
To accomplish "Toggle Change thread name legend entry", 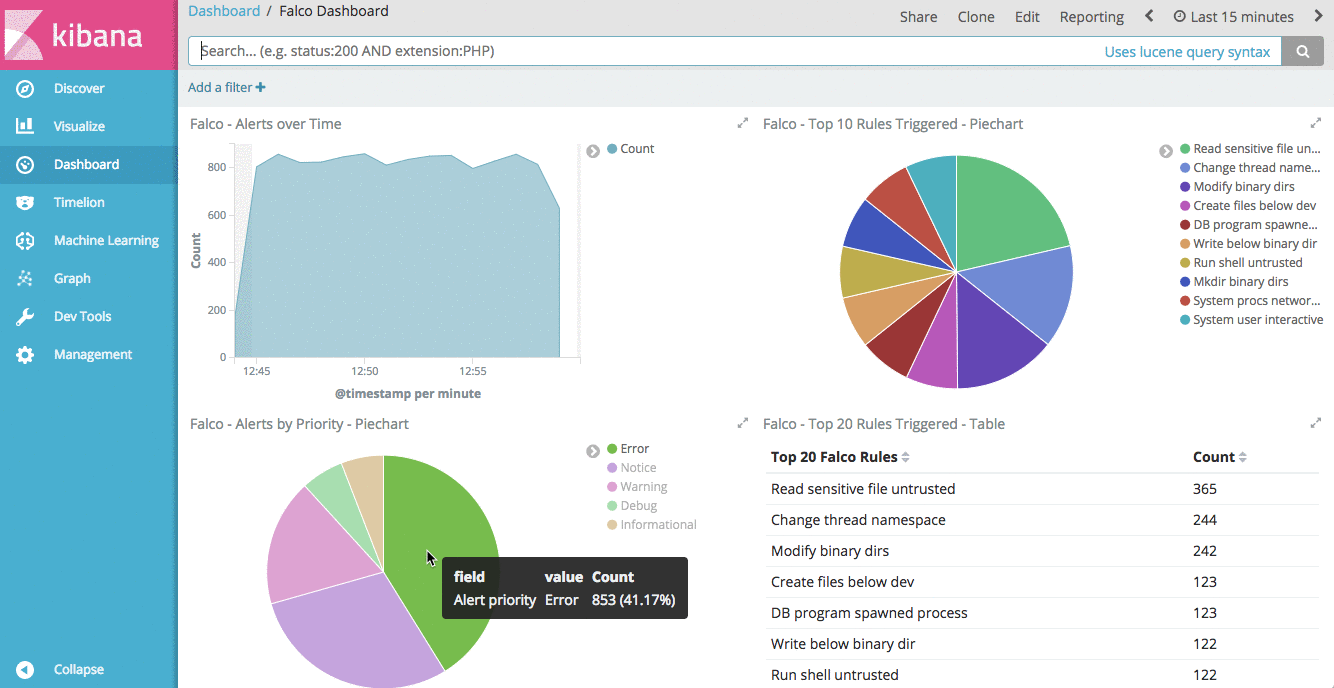I will (x=1250, y=168).
